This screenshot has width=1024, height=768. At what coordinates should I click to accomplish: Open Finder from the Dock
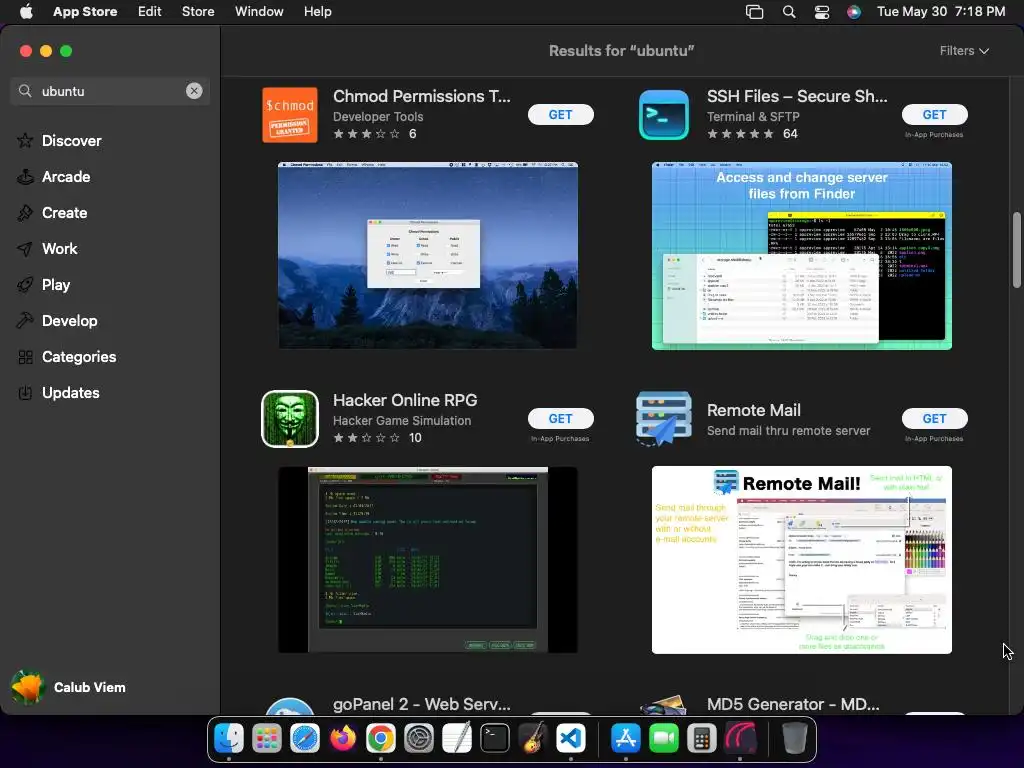pos(229,739)
